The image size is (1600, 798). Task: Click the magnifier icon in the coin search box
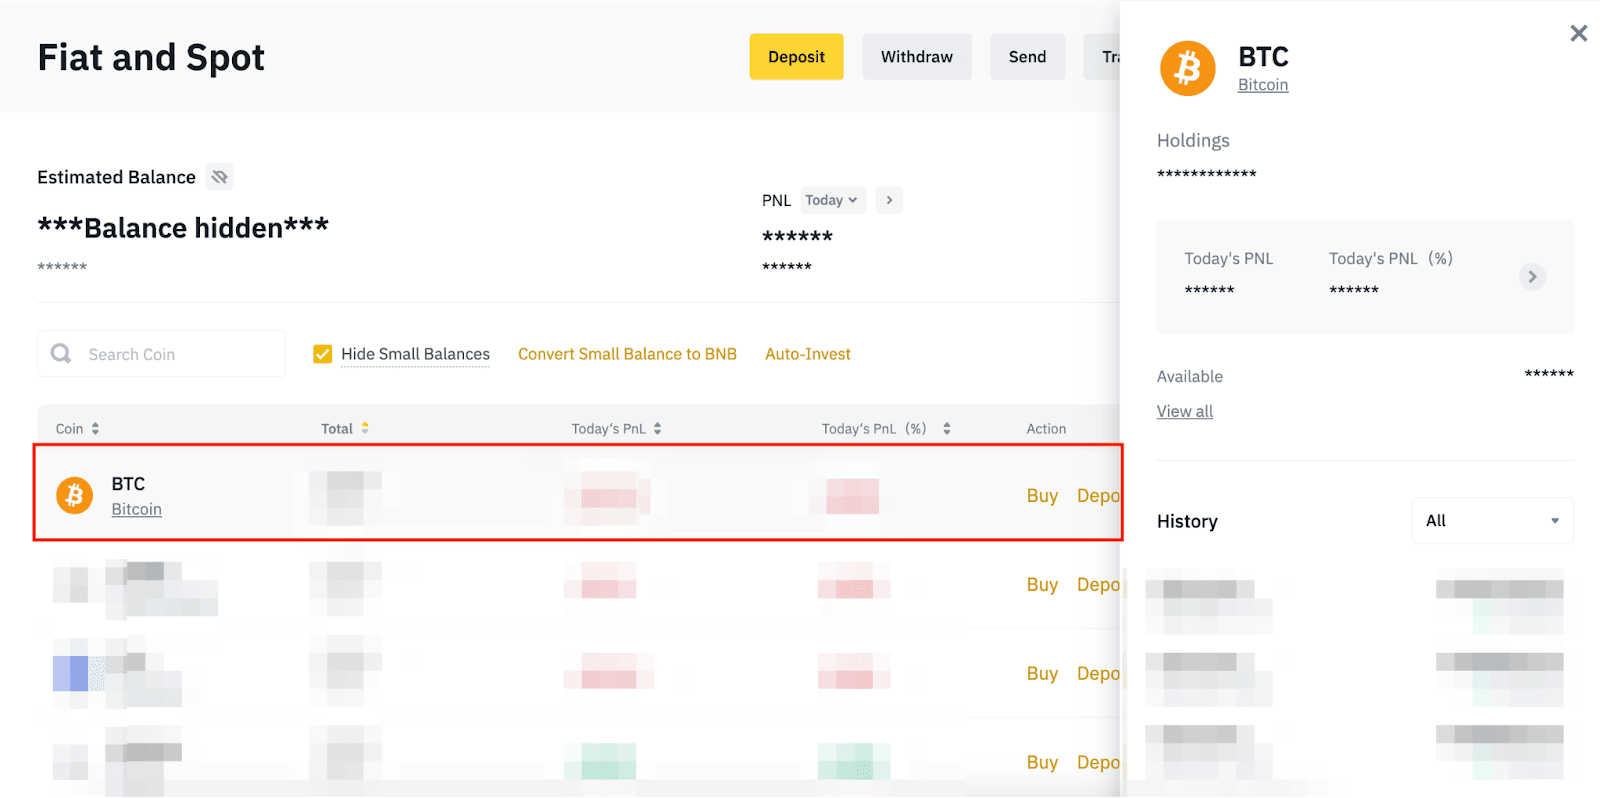point(61,354)
